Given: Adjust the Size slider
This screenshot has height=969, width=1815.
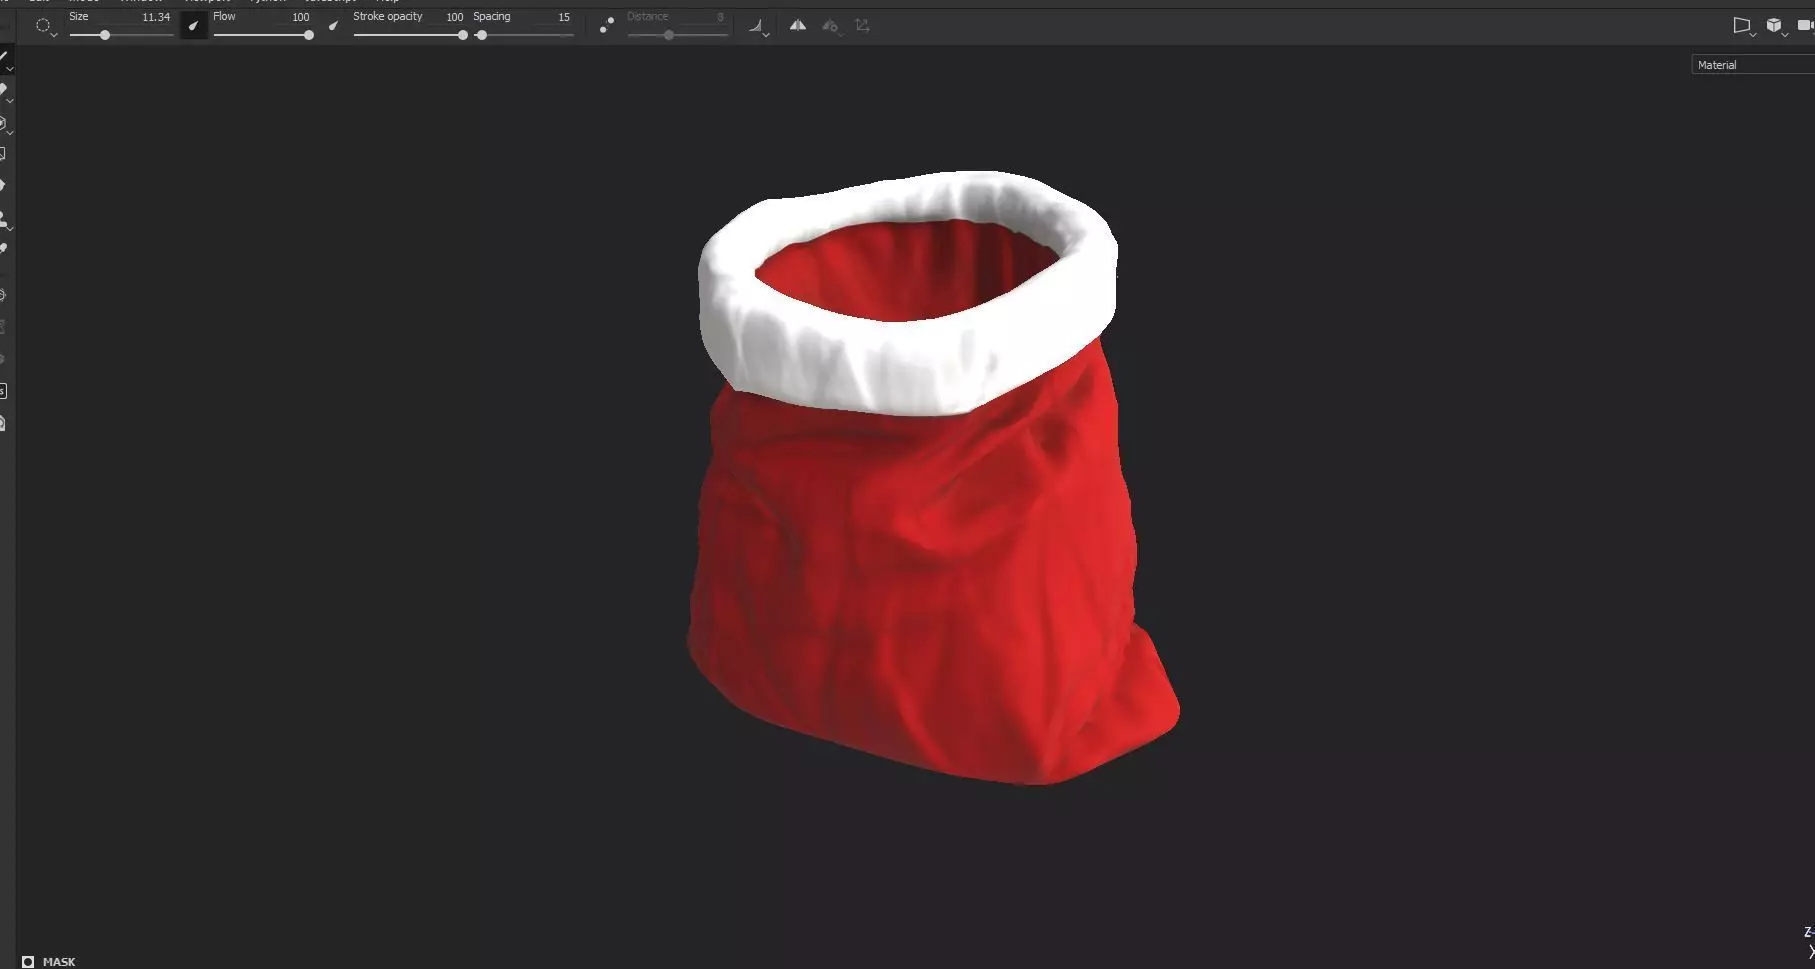Looking at the screenshot, I should [121, 35].
